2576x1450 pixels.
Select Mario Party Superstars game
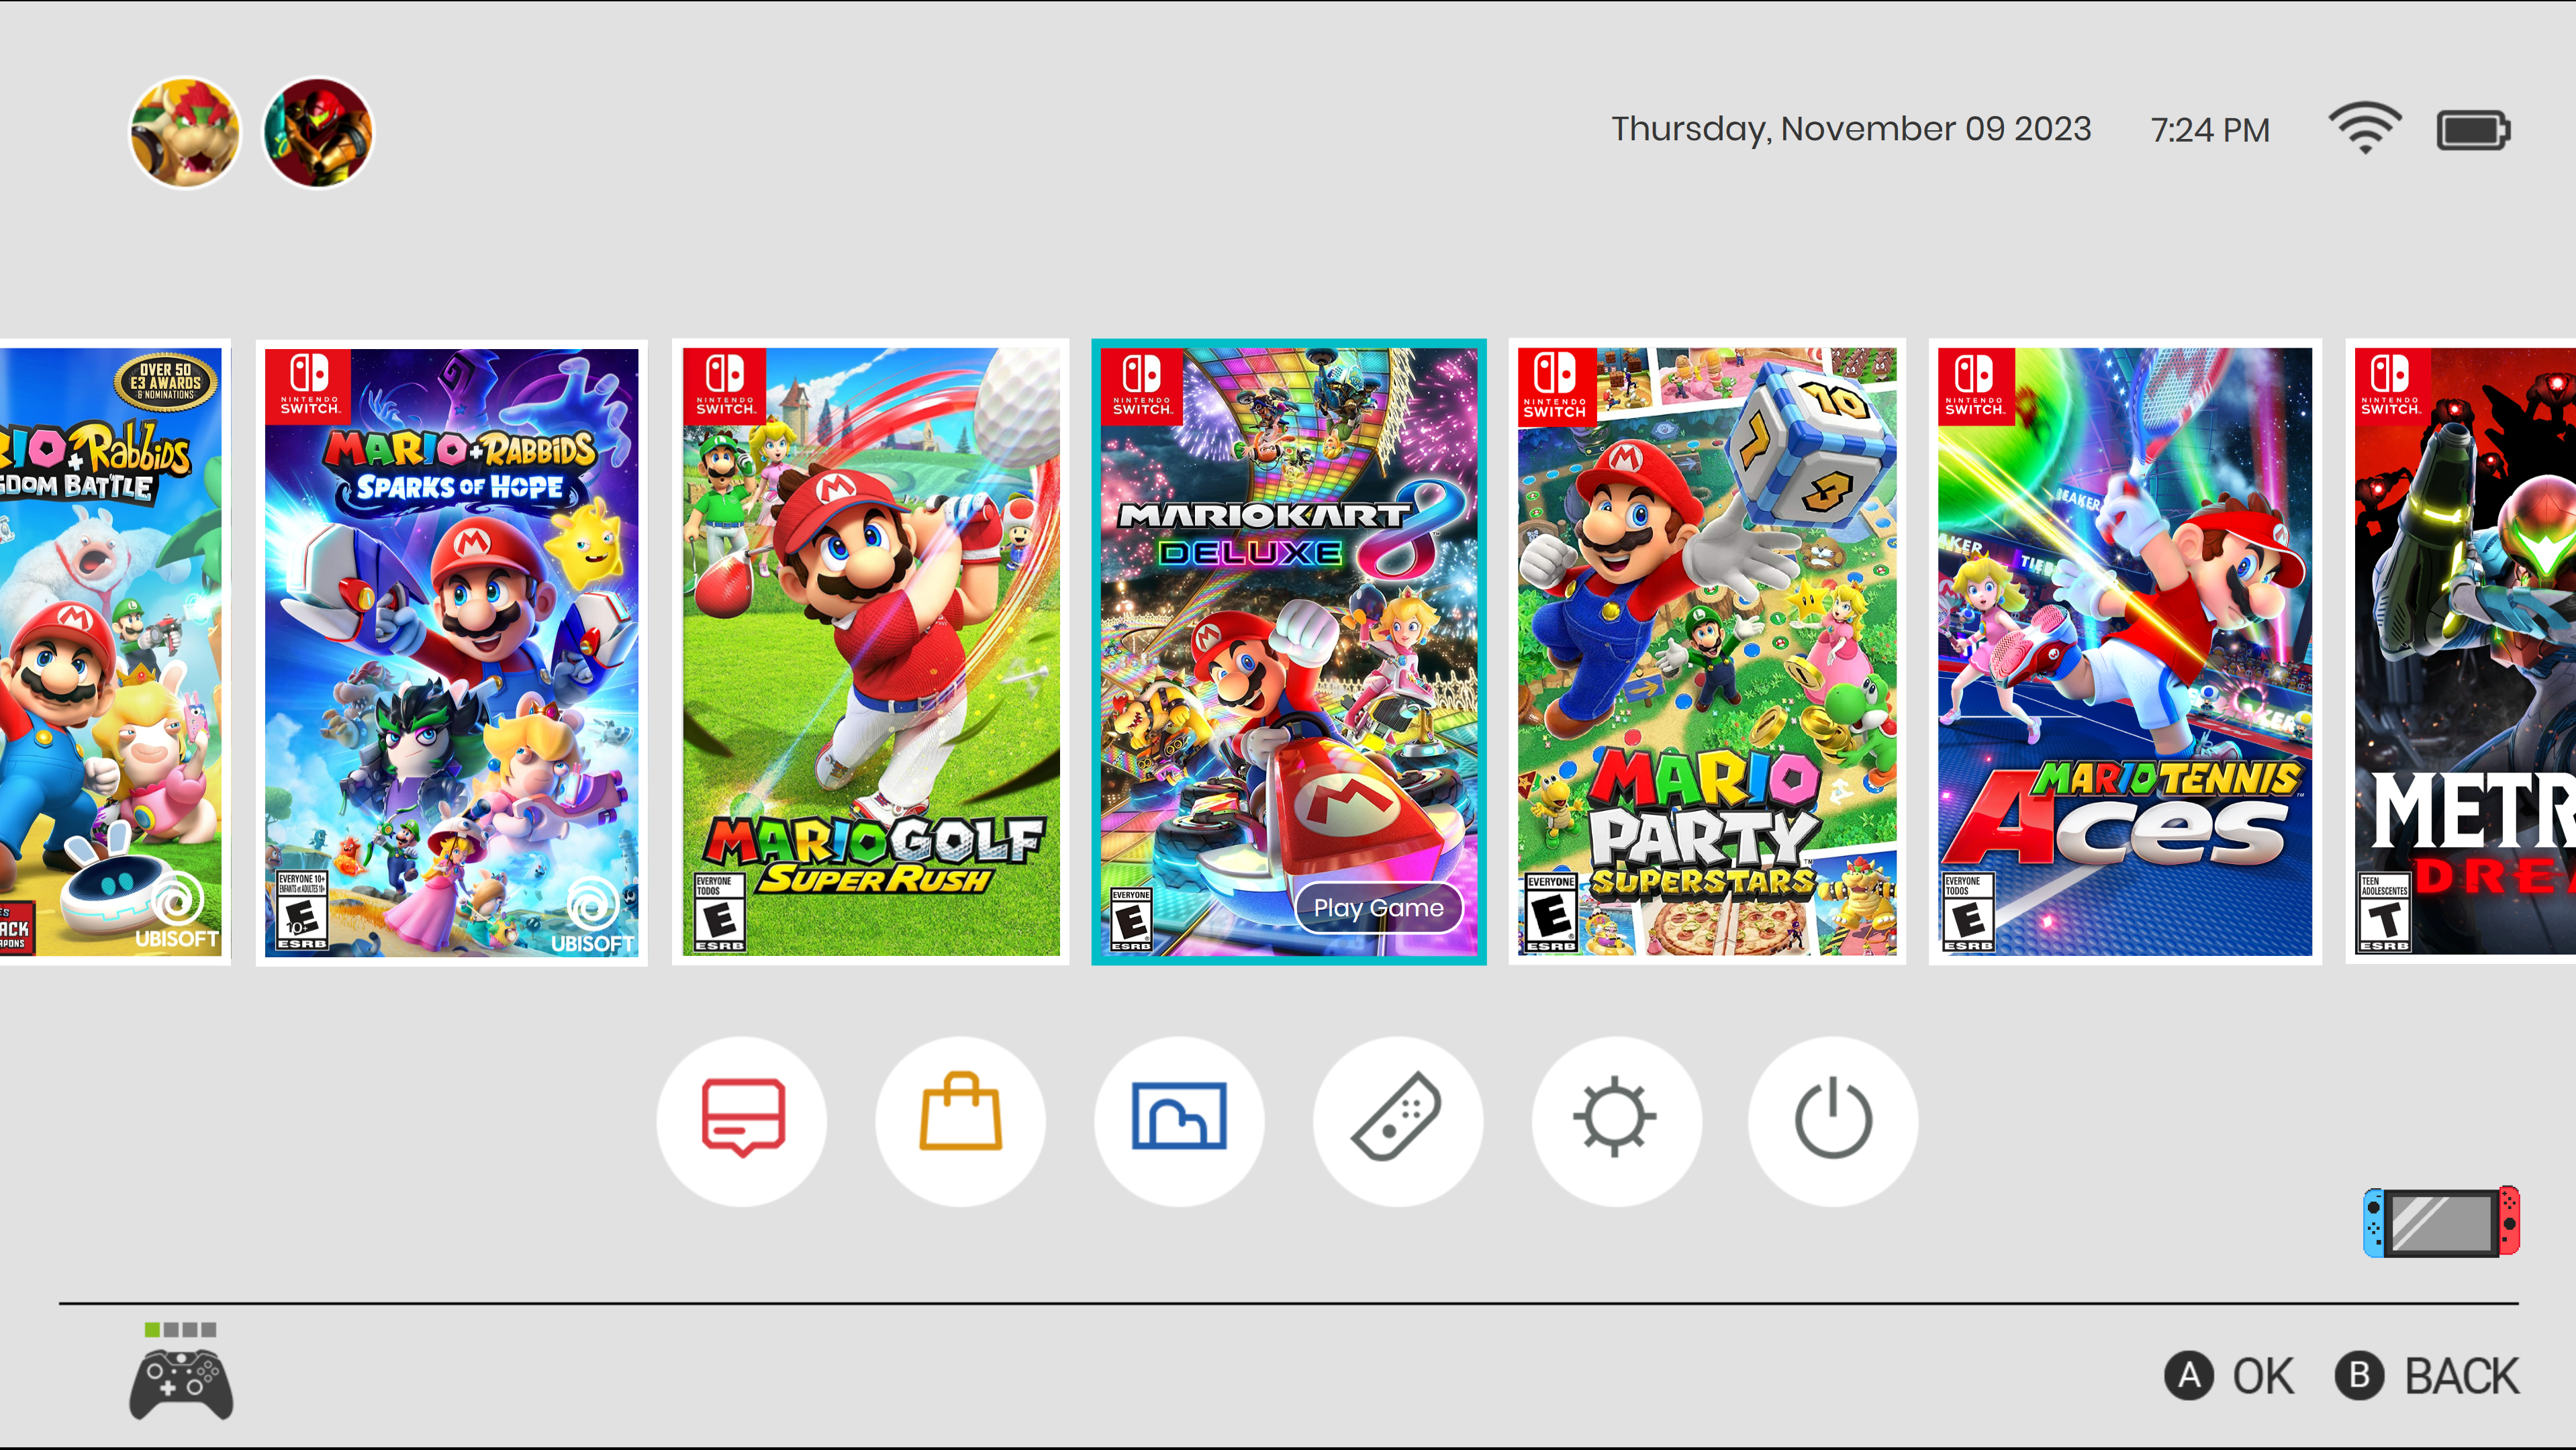(1707, 652)
